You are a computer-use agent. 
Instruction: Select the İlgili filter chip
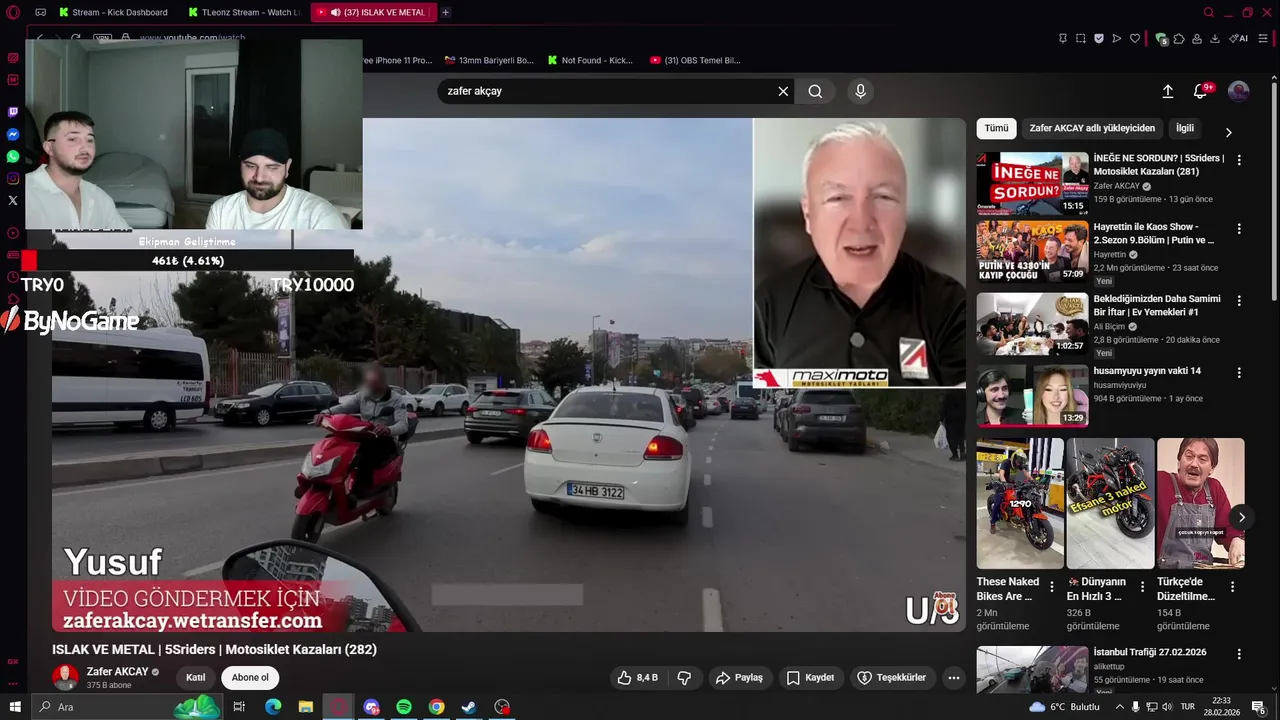pos(1185,128)
